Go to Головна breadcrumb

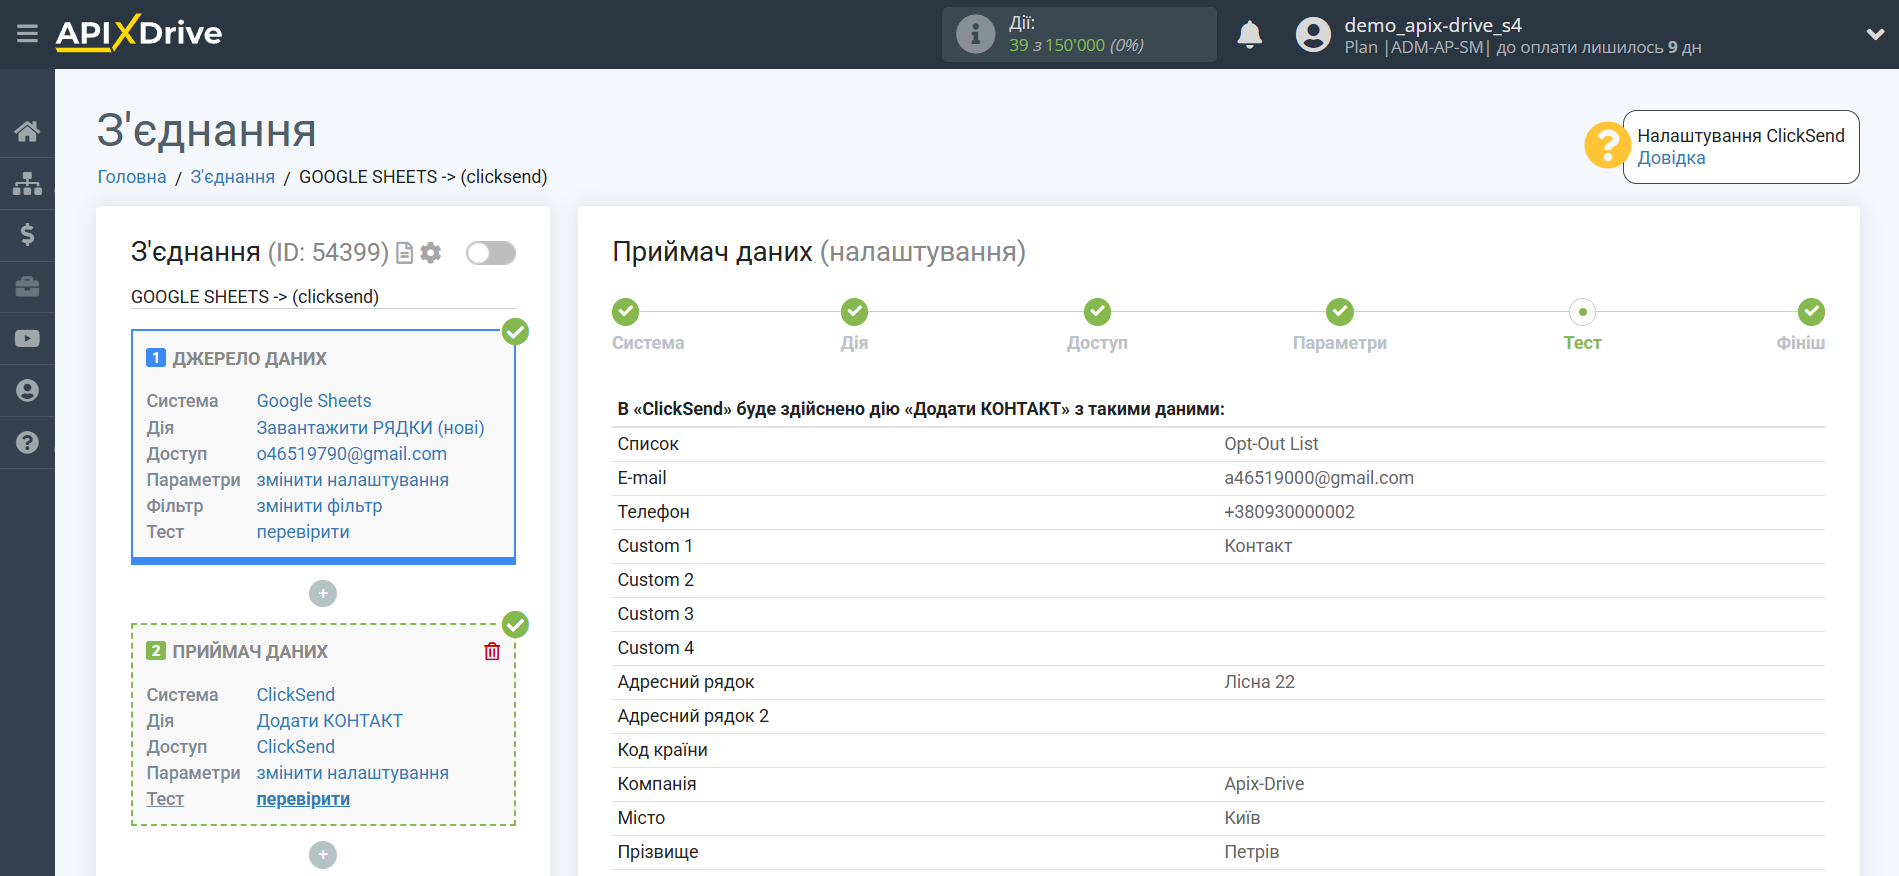132,177
